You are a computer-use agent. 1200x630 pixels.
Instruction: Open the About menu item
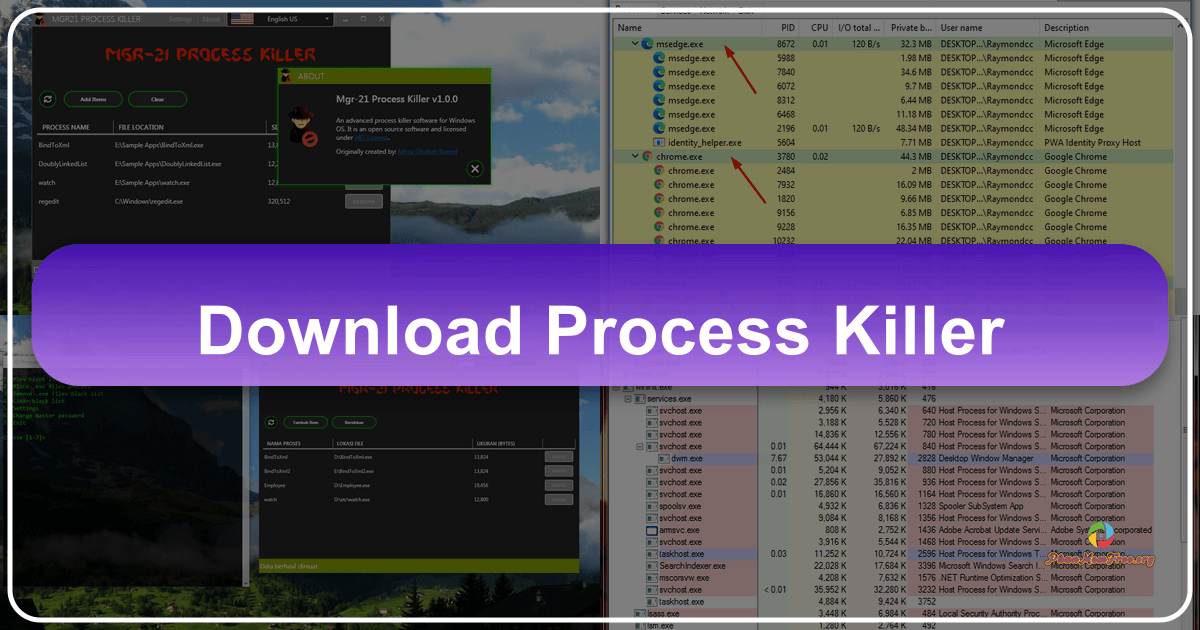211,19
